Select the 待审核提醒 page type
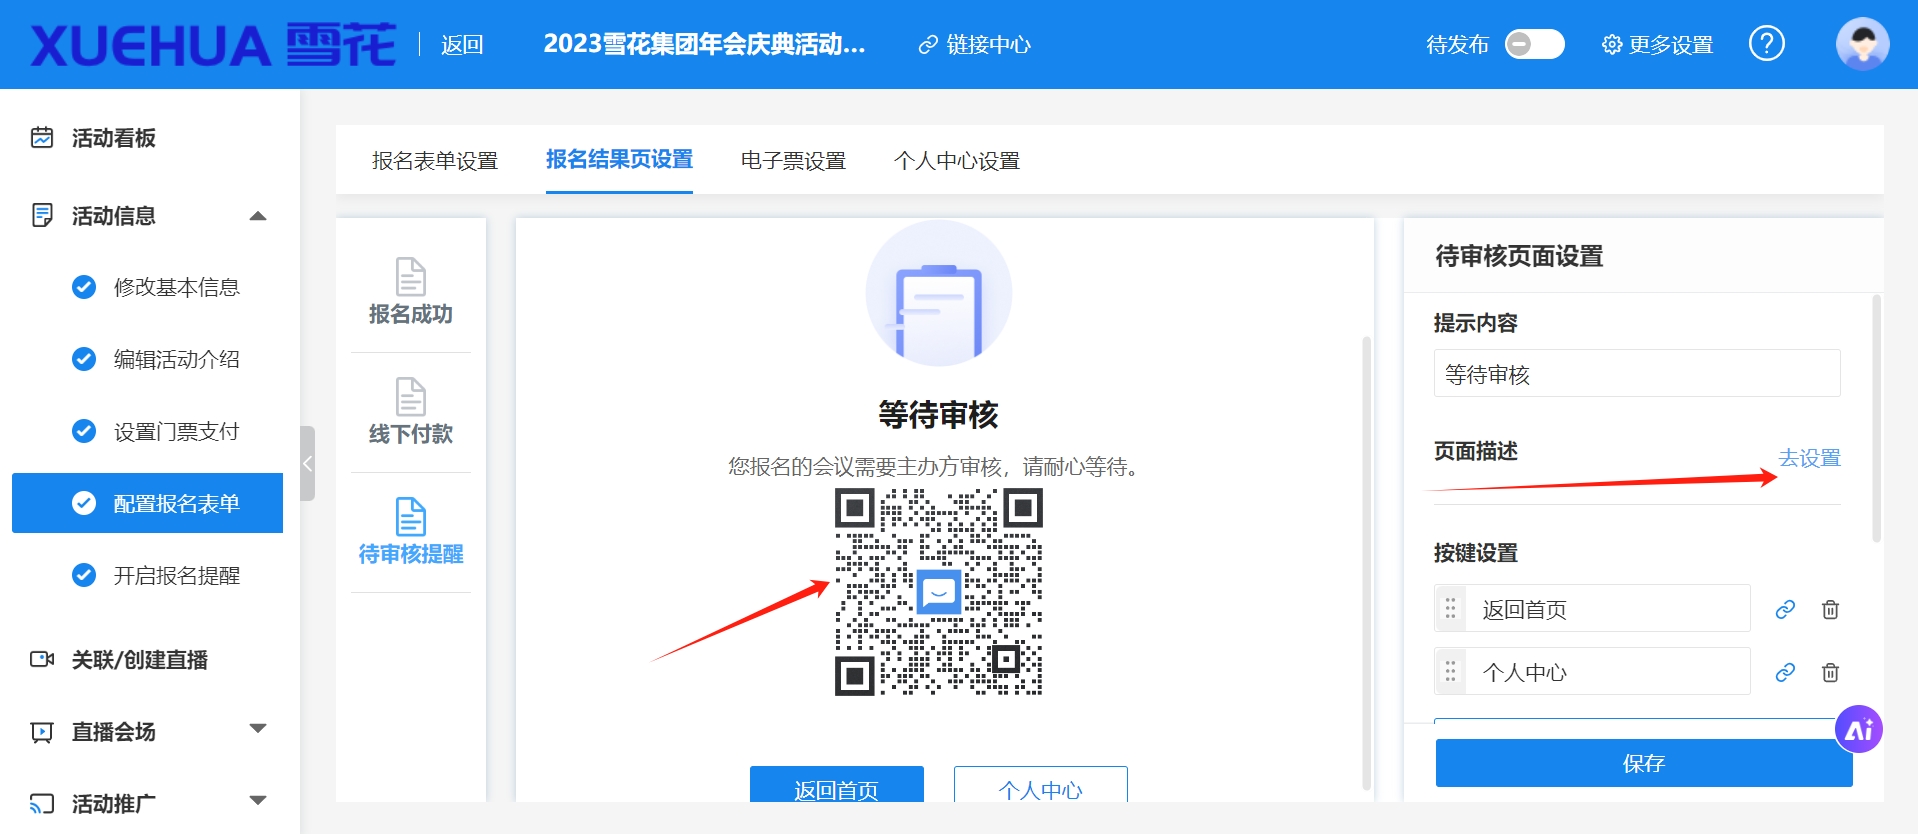 click(411, 533)
